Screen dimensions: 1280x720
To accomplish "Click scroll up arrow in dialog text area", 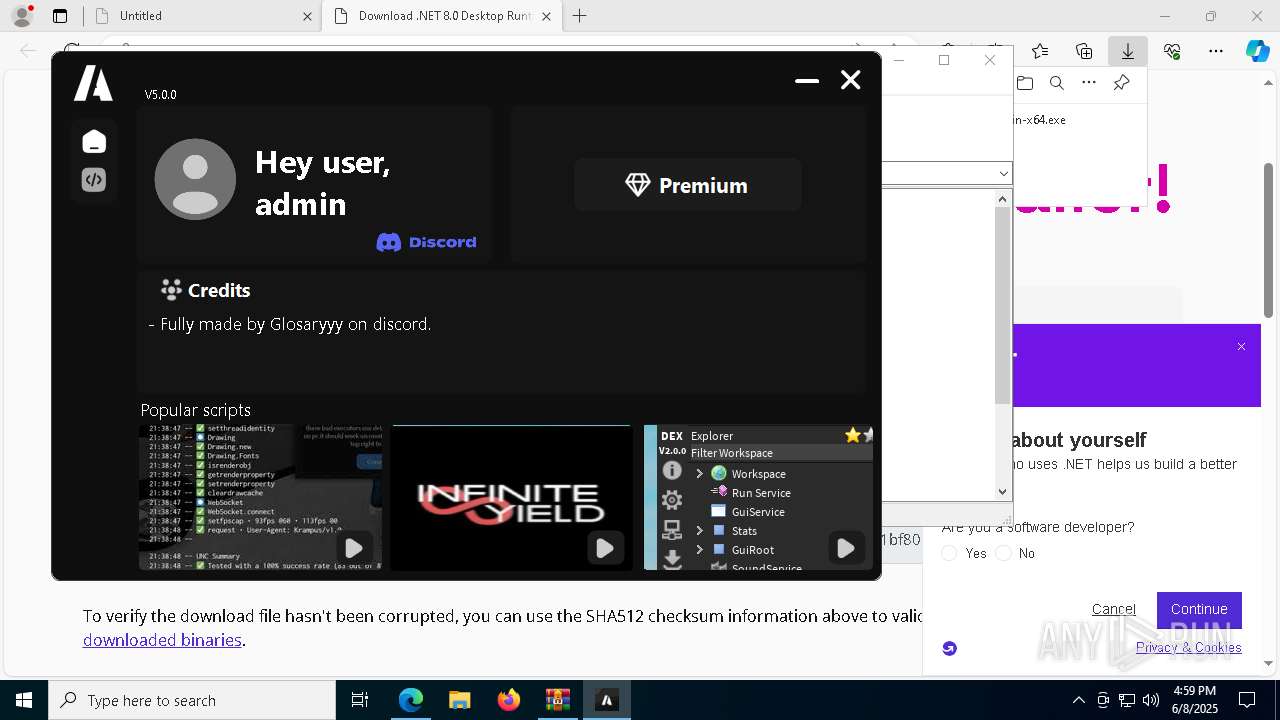I will click(x=1003, y=198).
